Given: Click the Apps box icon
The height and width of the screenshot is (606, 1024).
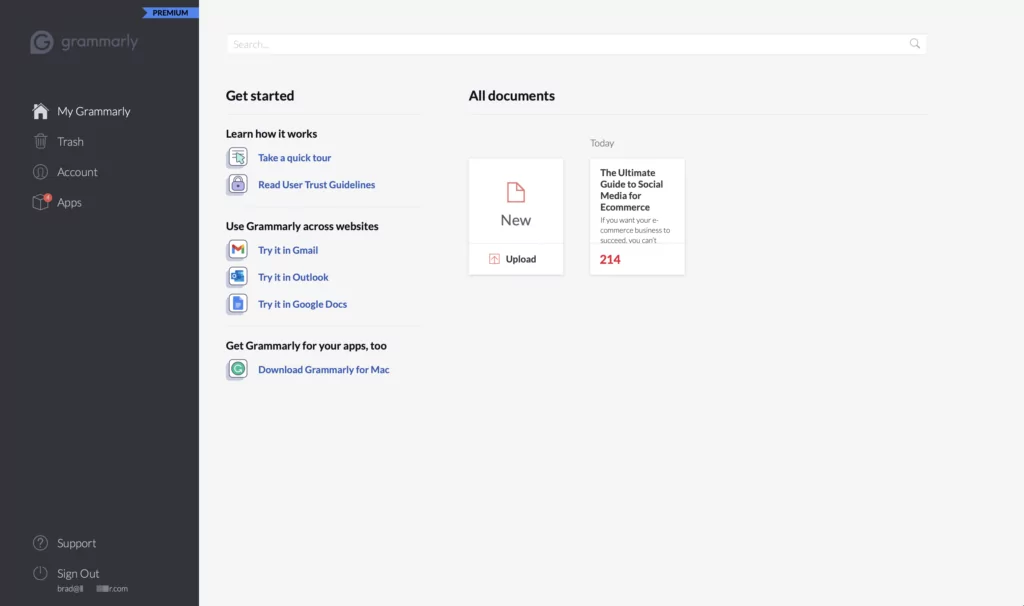Looking at the screenshot, I should click(41, 202).
